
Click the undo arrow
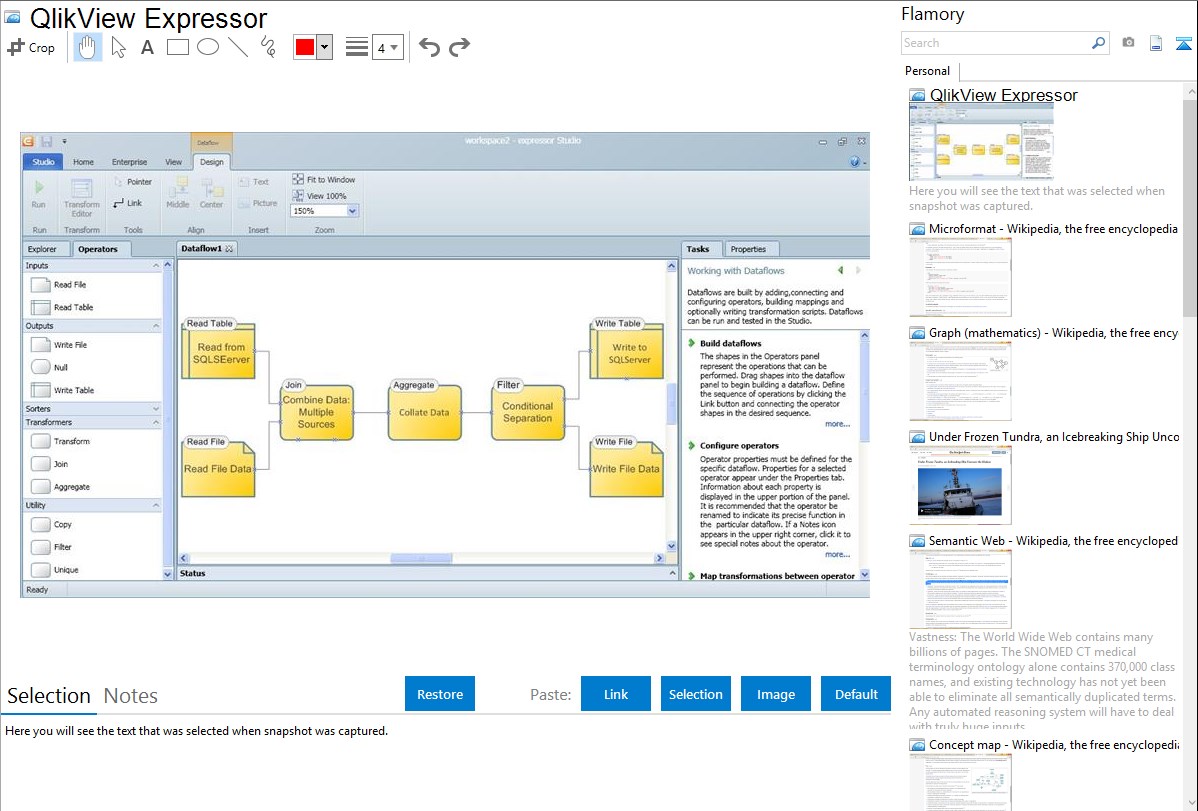tap(429, 47)
